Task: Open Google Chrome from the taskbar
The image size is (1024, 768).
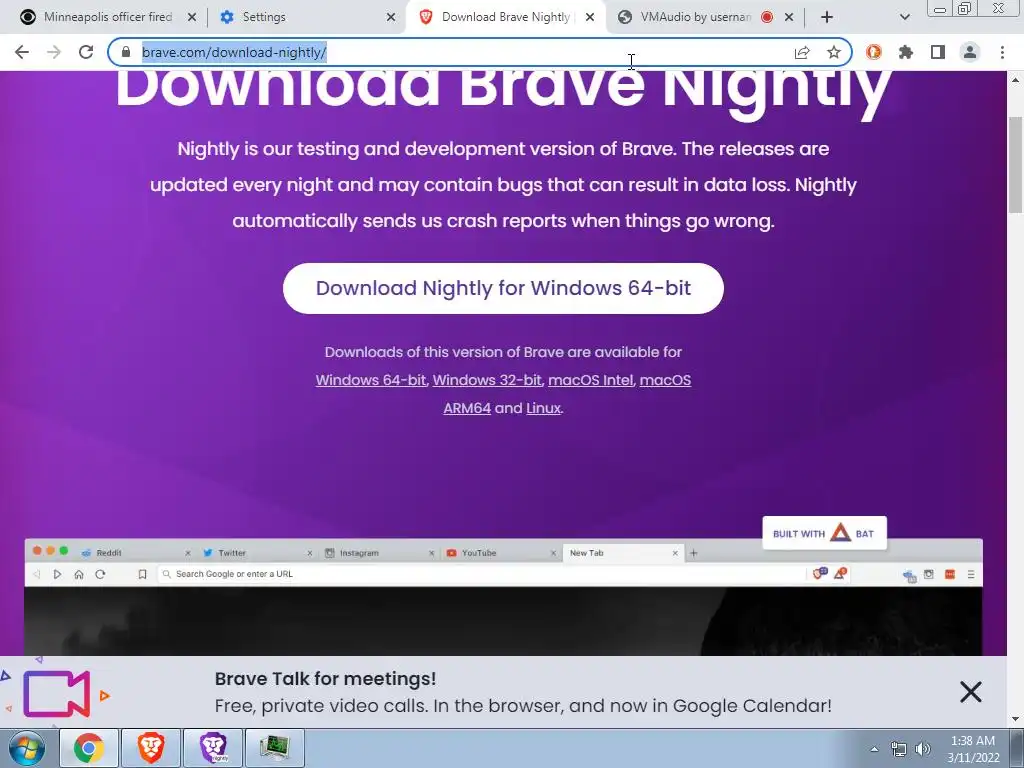Action: click(88, 748)
